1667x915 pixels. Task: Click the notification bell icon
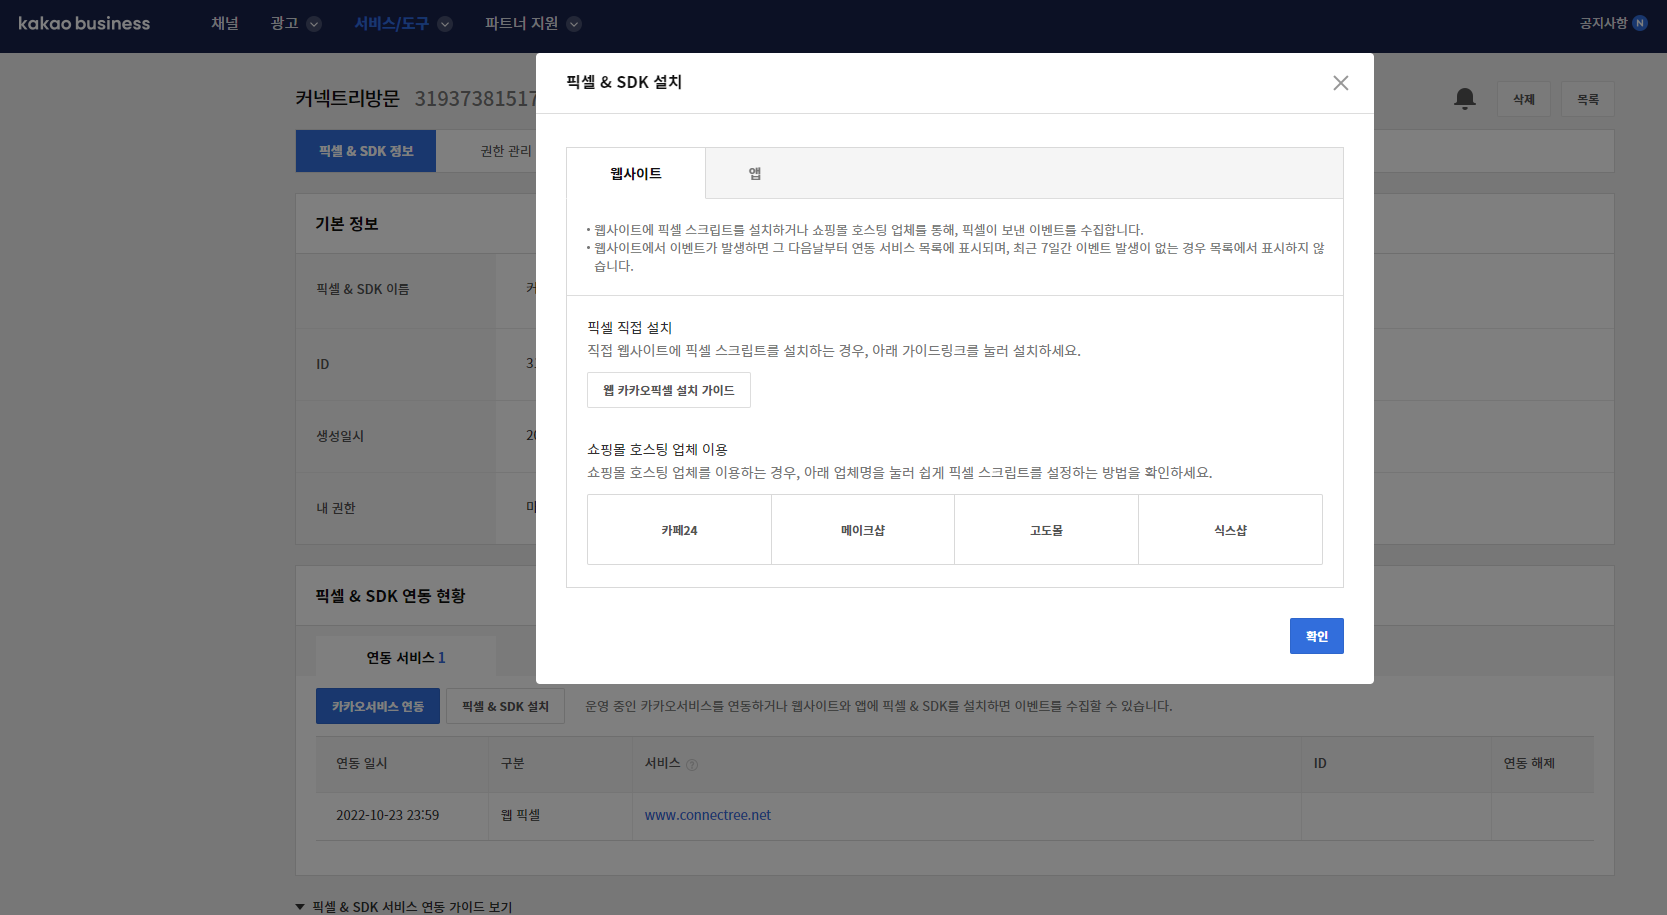coord(1464,98)
